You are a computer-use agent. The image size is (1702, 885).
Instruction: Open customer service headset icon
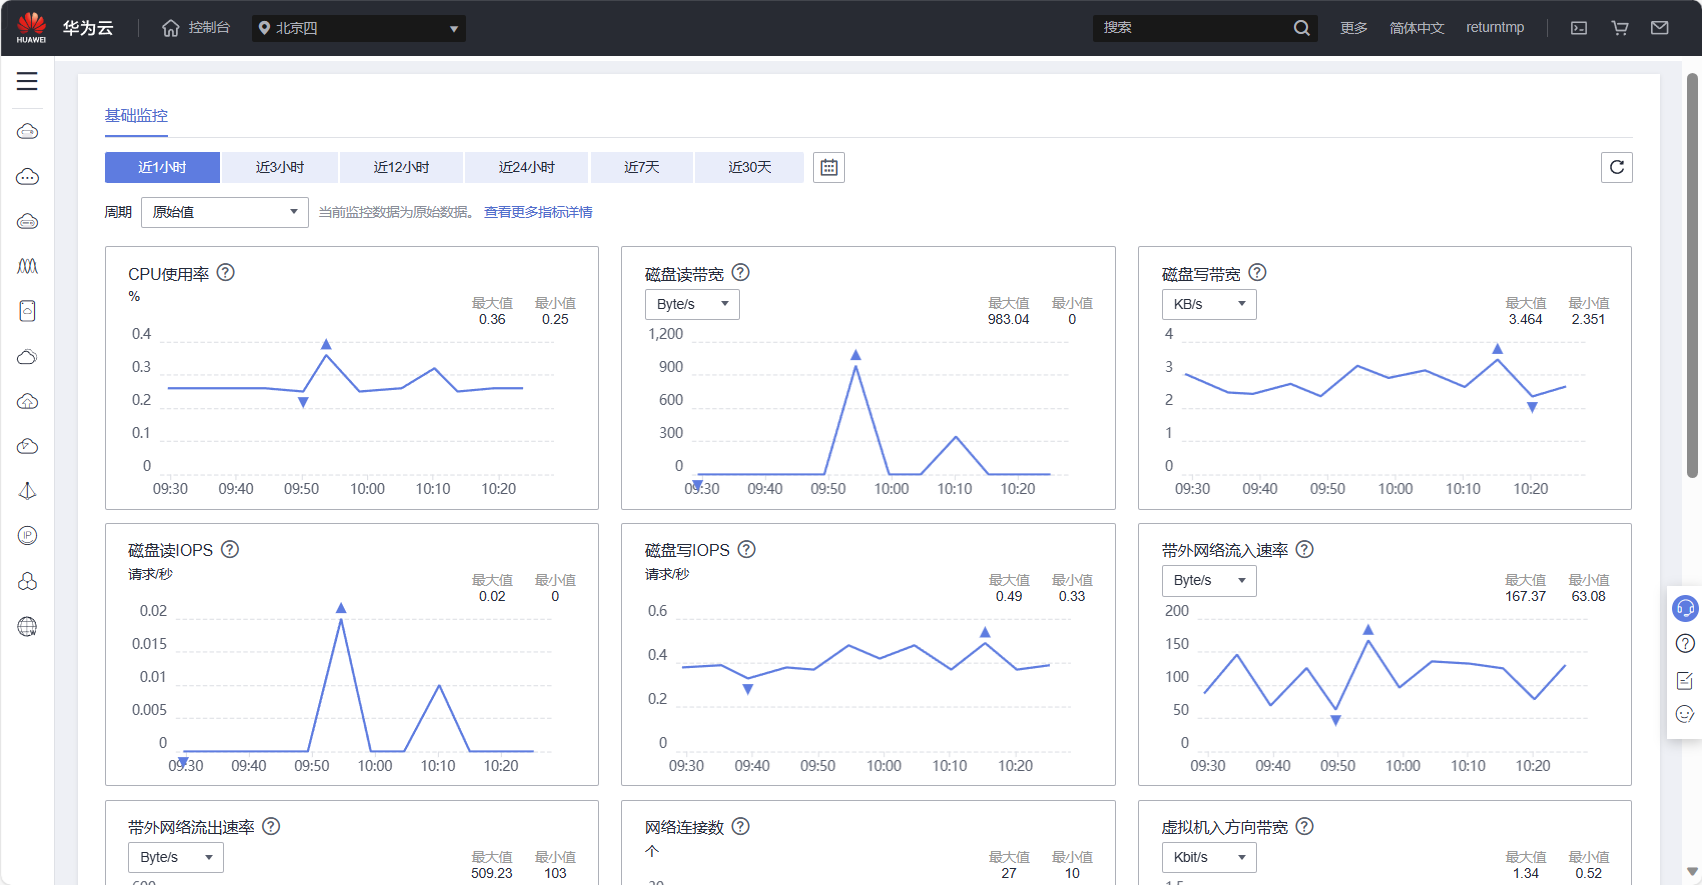1685,607
